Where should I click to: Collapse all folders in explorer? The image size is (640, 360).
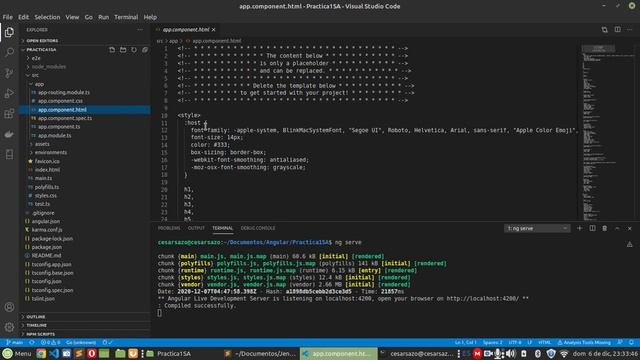click(145, 50)
